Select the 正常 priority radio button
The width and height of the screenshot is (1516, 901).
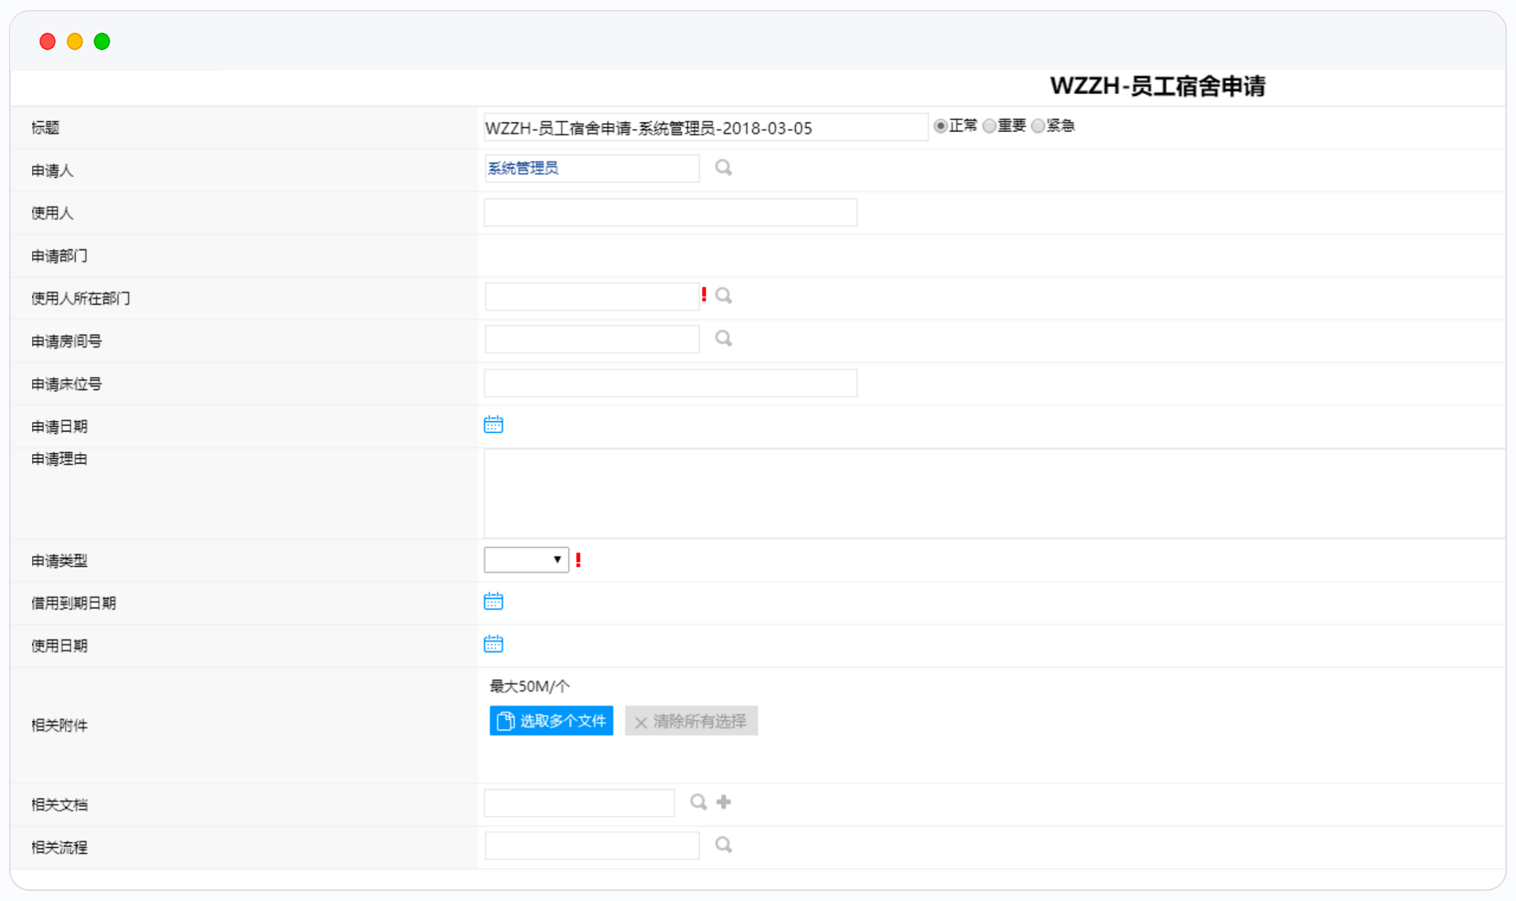[940, 126]
